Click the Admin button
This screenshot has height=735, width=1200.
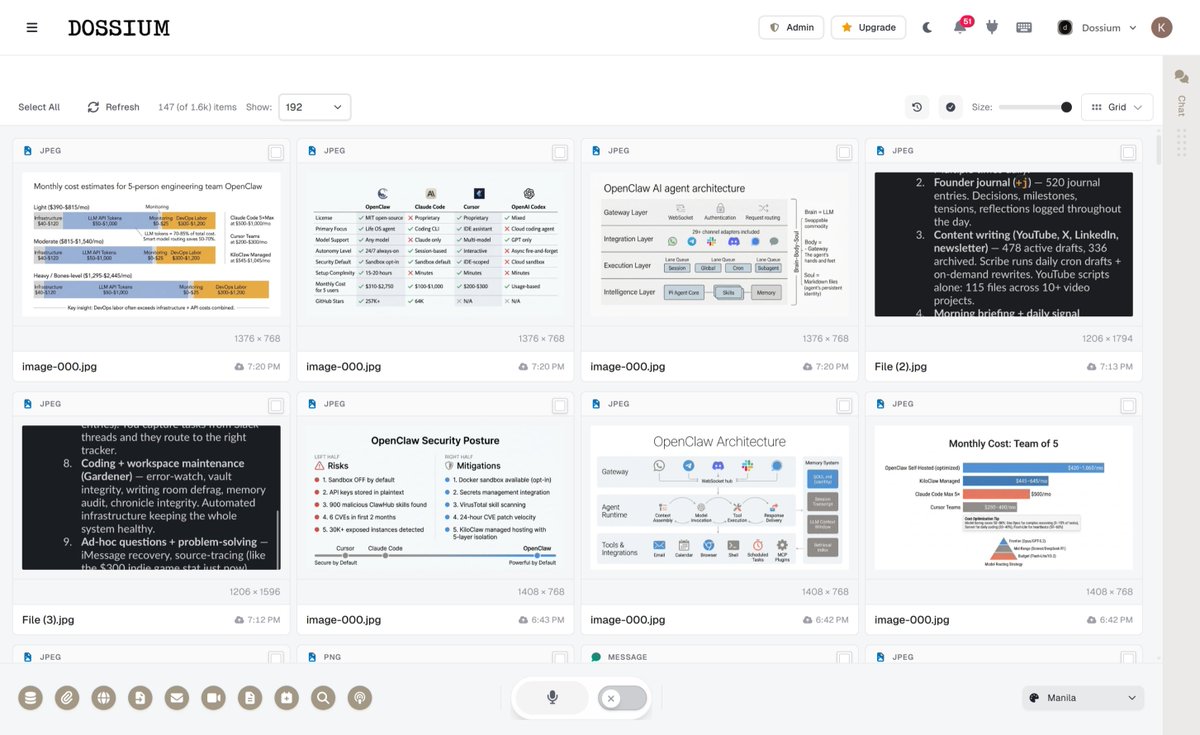(791, 28)
